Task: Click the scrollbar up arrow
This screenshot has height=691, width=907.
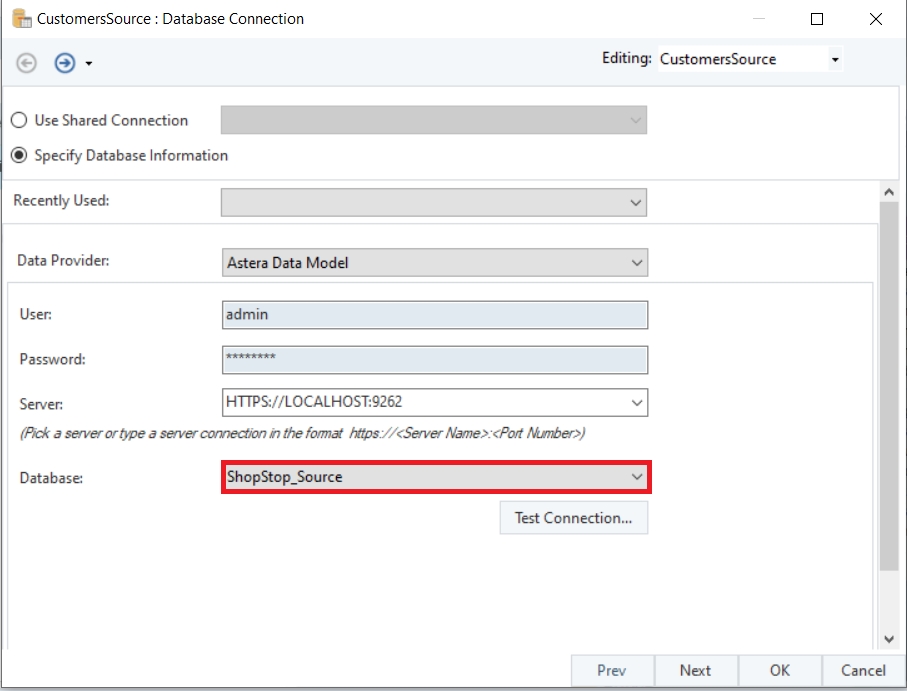Action: click(x=889, y=191)
